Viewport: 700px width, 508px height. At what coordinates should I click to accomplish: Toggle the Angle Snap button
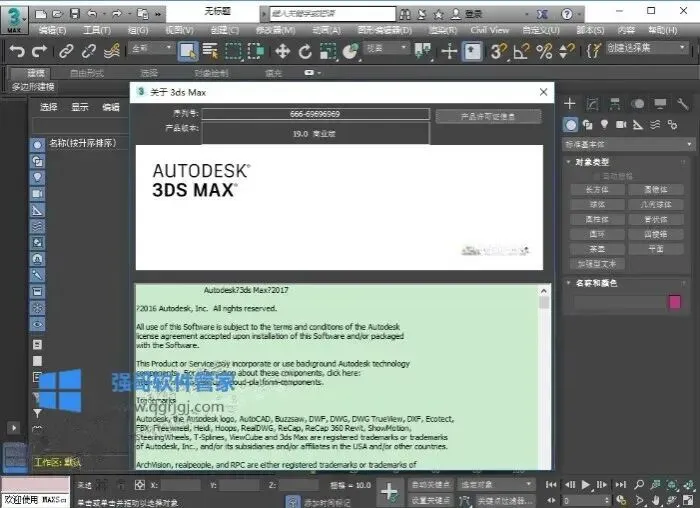pyautogui.click(x=521, y=51)
